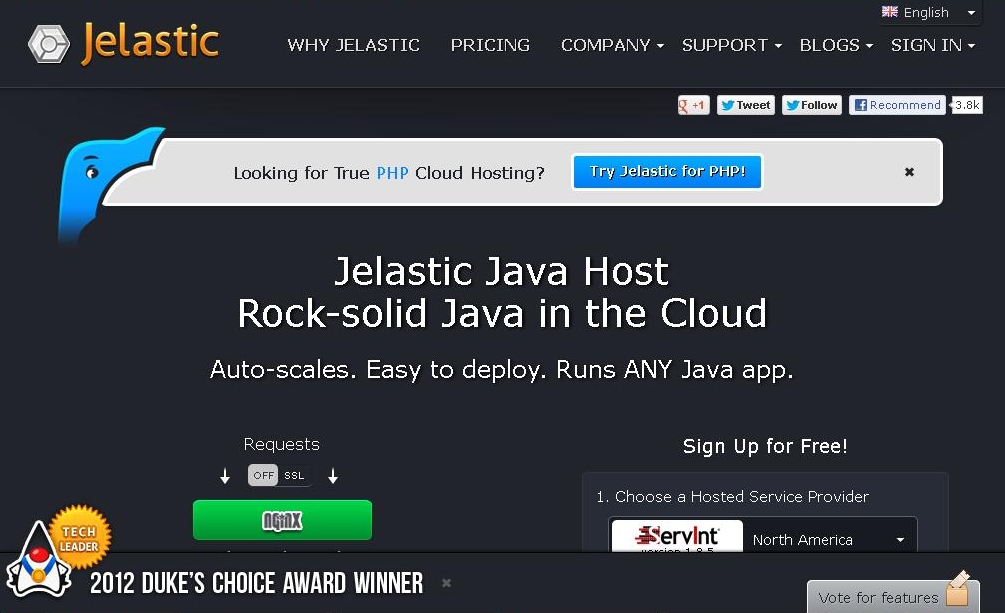Click the Choose a Hosted Service Provider text

pos(742,497)
